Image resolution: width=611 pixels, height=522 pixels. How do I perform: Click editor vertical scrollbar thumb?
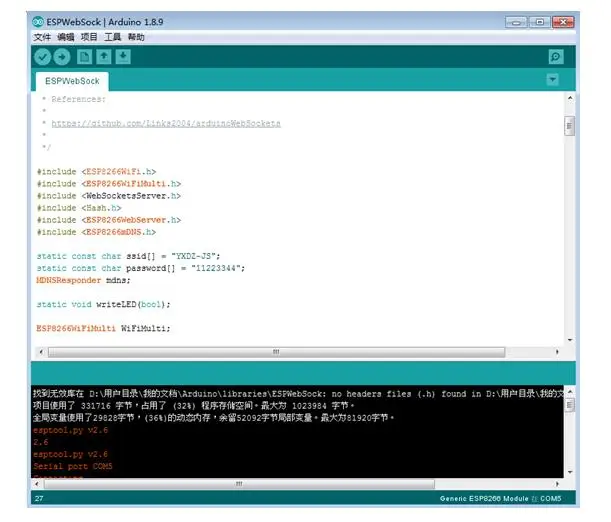coord(569,126)
